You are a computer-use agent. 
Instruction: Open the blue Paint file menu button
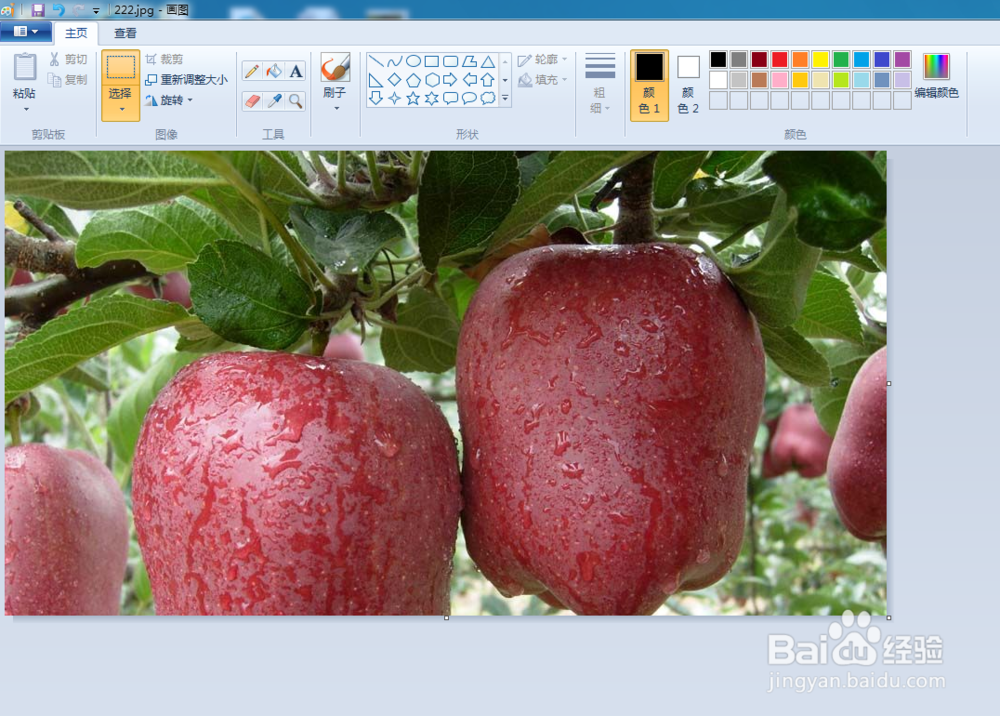[x=26, y=31]
